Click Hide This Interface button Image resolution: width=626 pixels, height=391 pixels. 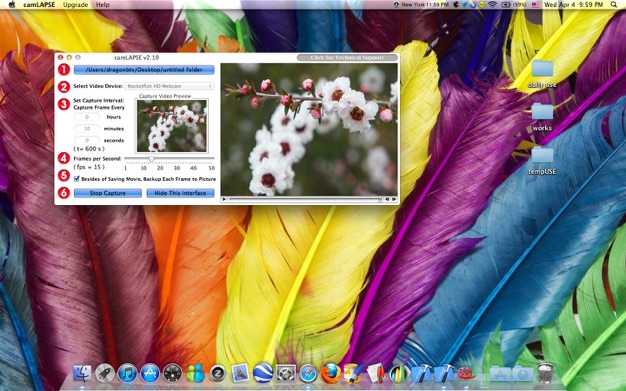click(x=180, y=193)
